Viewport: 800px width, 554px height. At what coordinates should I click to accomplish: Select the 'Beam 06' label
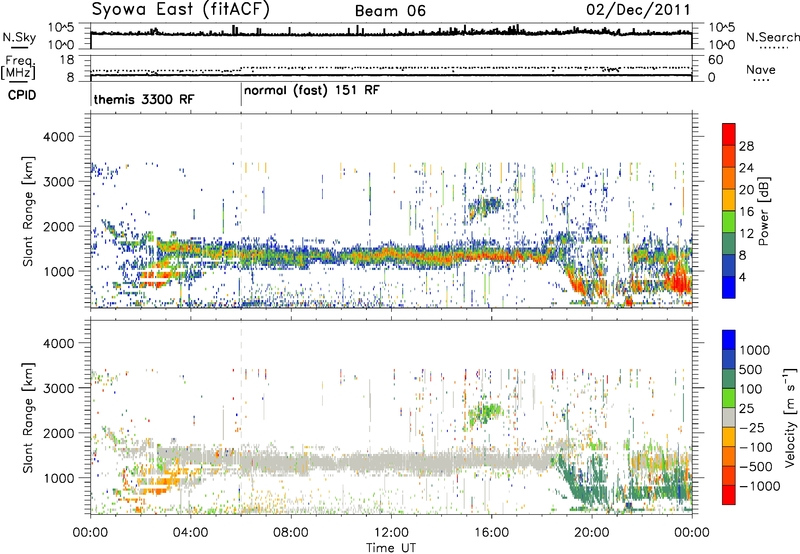[390, 11]
